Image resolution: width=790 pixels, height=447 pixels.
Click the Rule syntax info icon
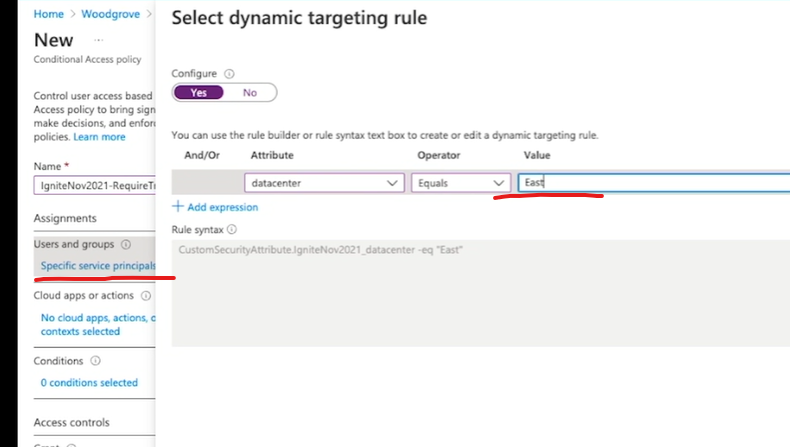[x=232, y=230]
